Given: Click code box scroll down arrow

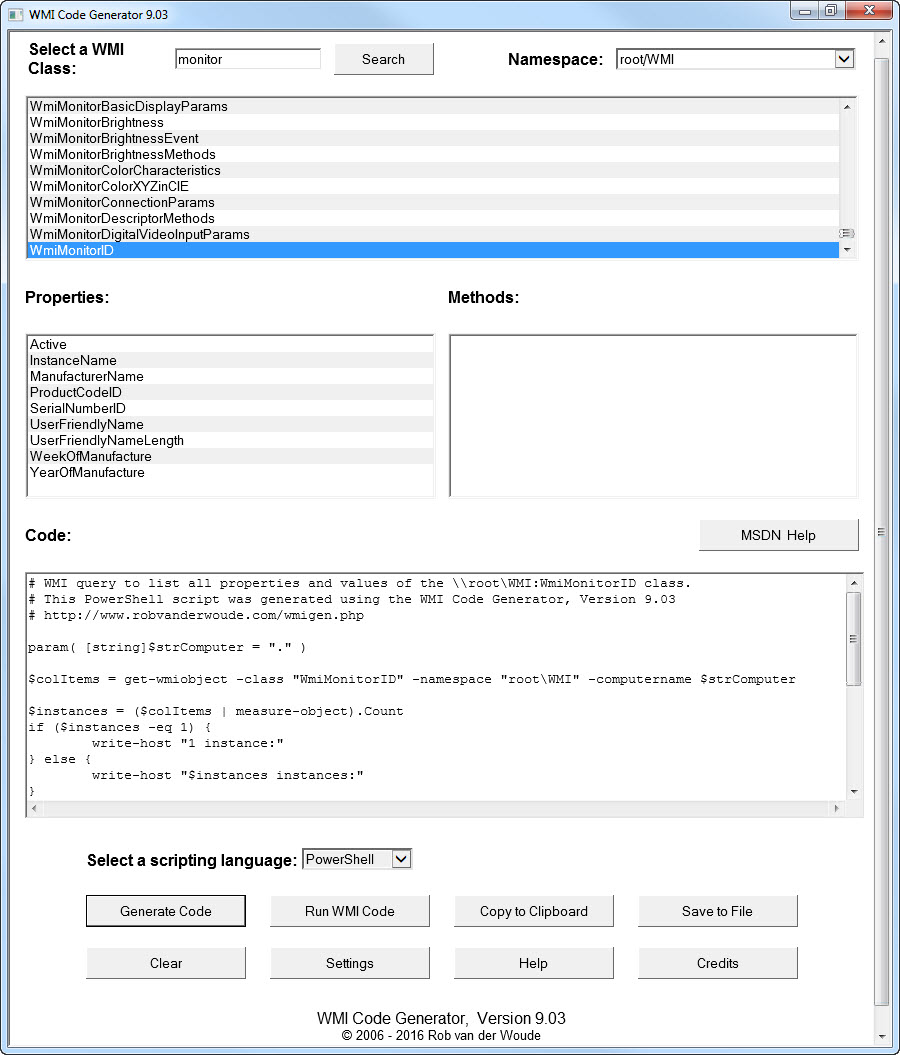Looking at the screenshot, I should (x=854, y=791).
